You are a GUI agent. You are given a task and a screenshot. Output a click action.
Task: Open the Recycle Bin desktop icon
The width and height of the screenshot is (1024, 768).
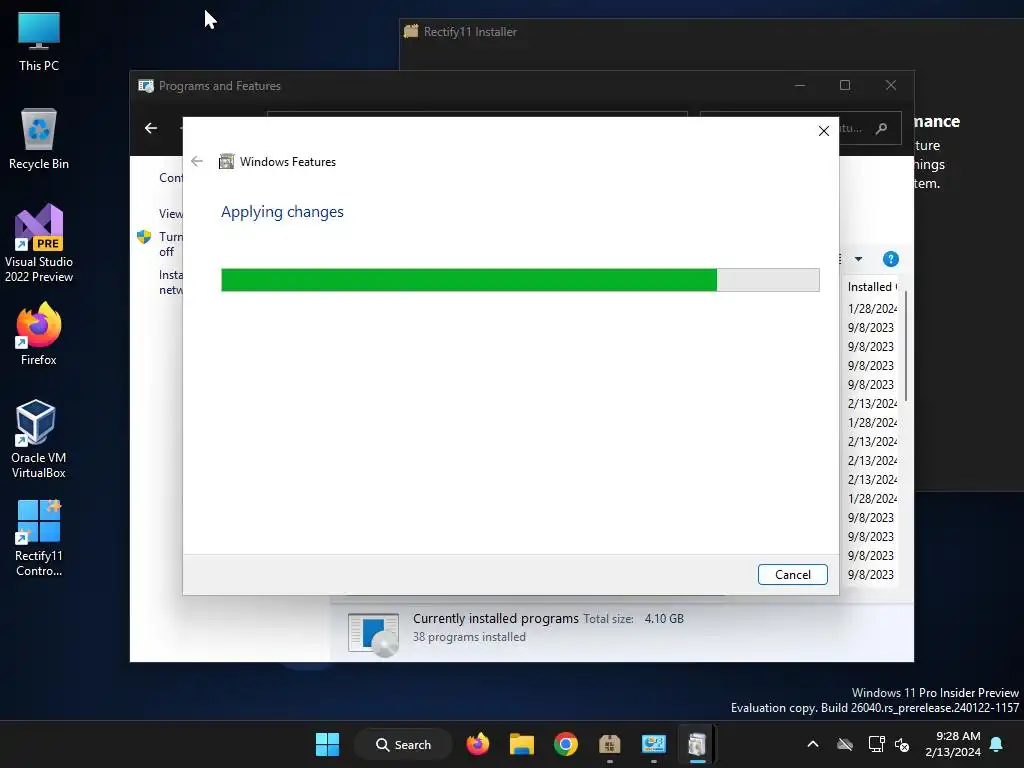(39, 139)
